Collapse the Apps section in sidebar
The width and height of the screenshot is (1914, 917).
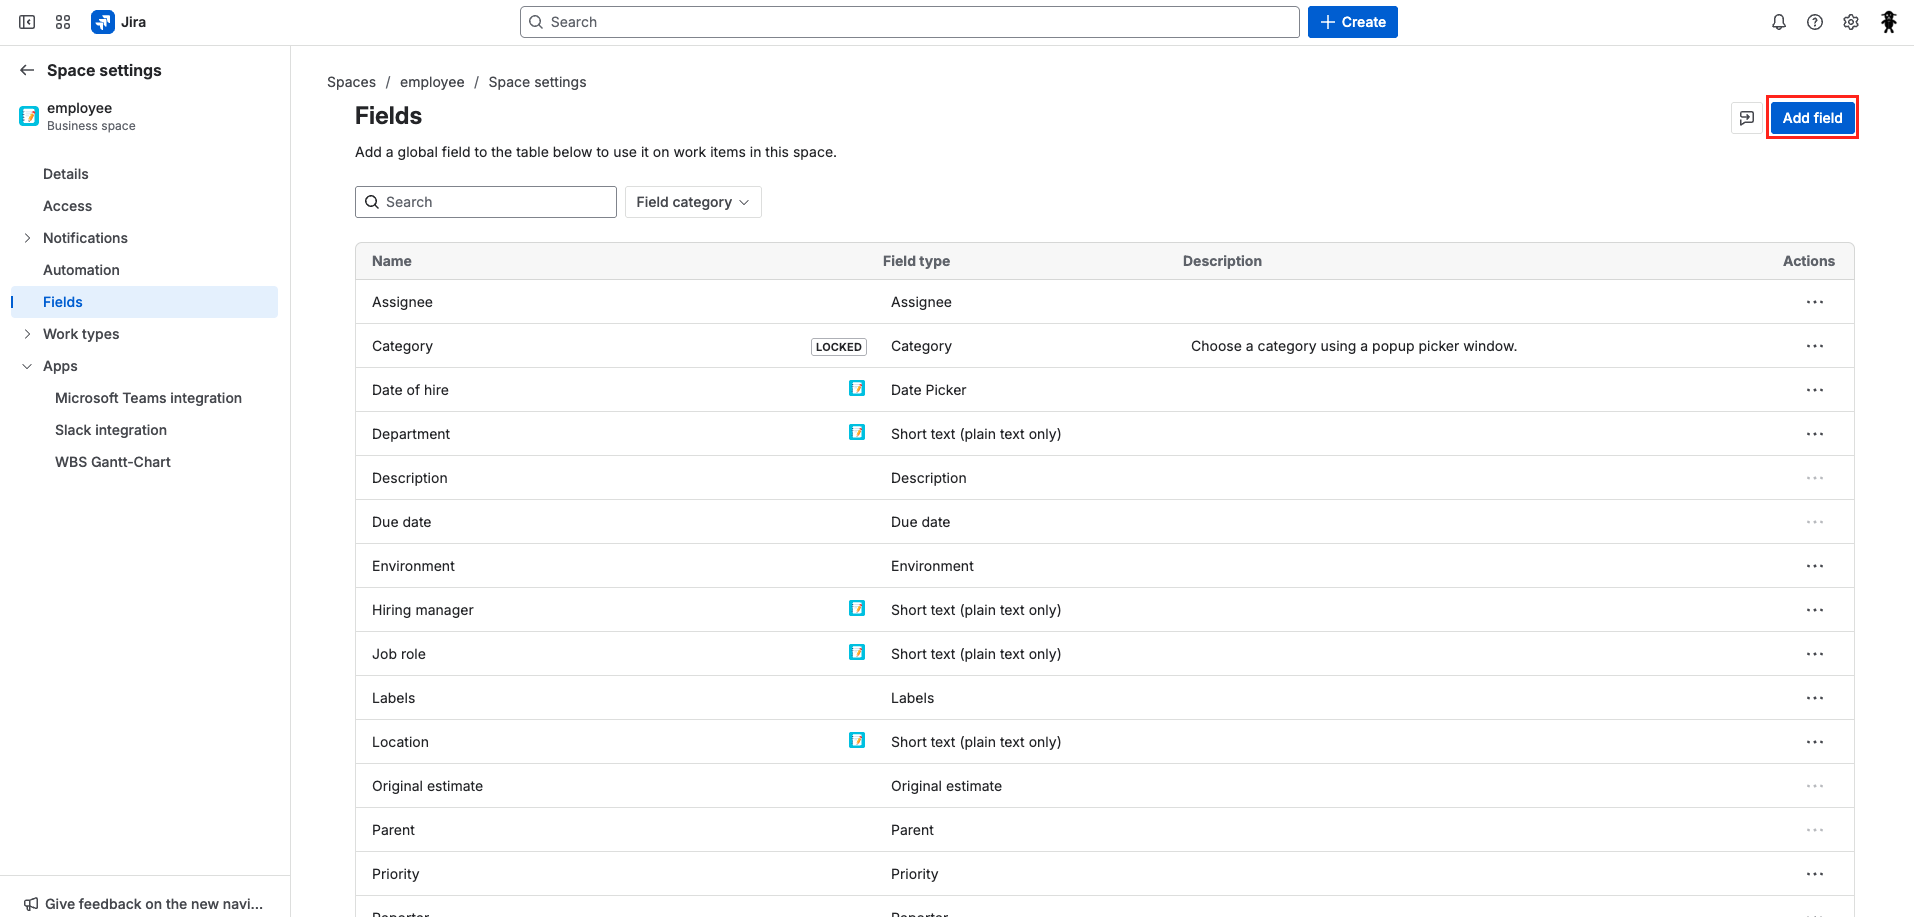27,366
